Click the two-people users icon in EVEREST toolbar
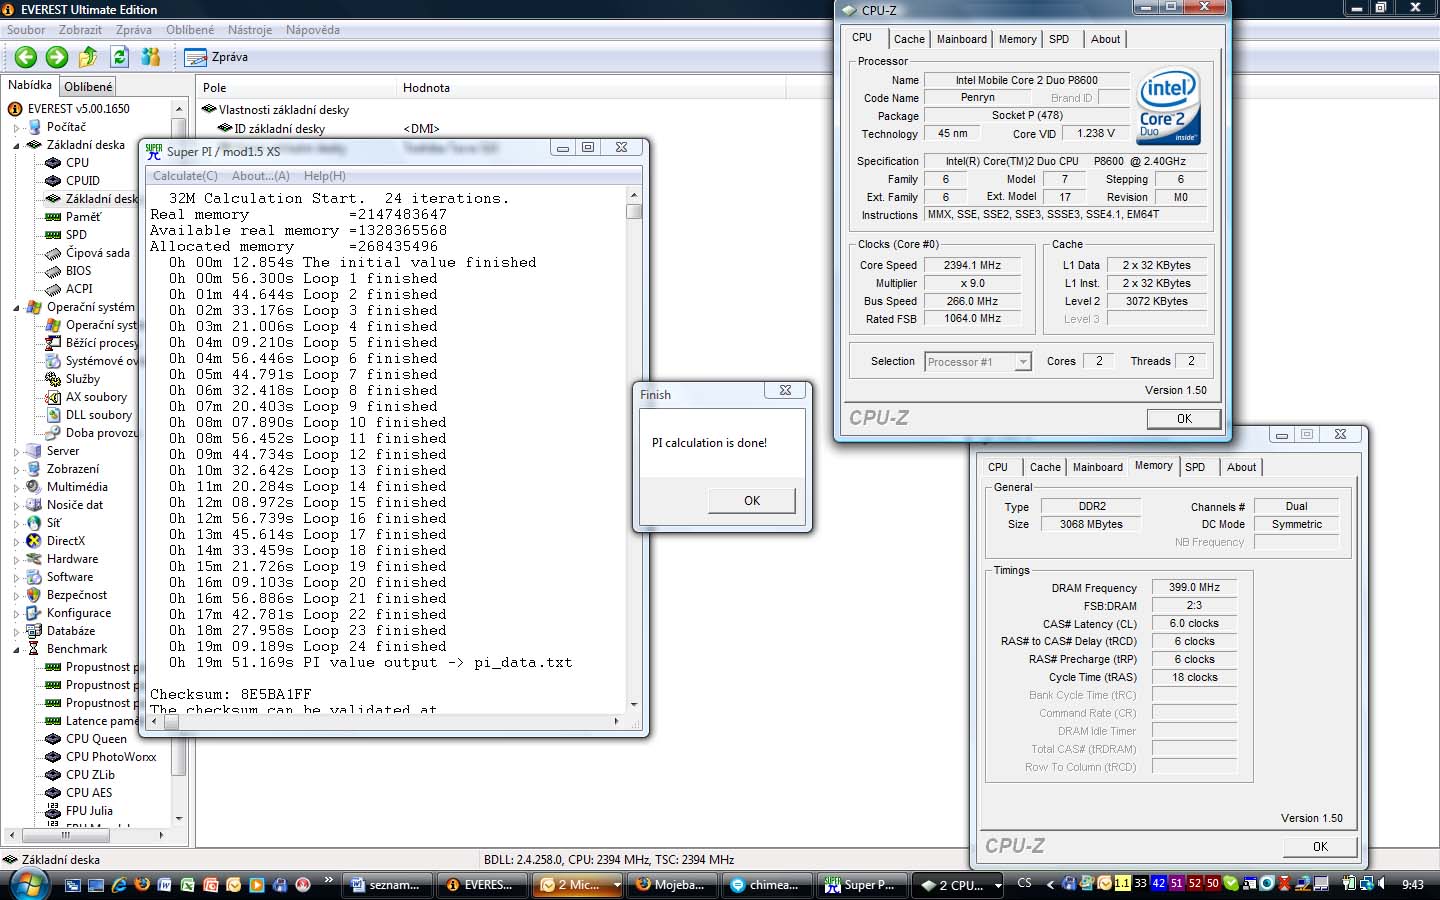The height and width of the screenshot is (900, 1440). [151, 57]
